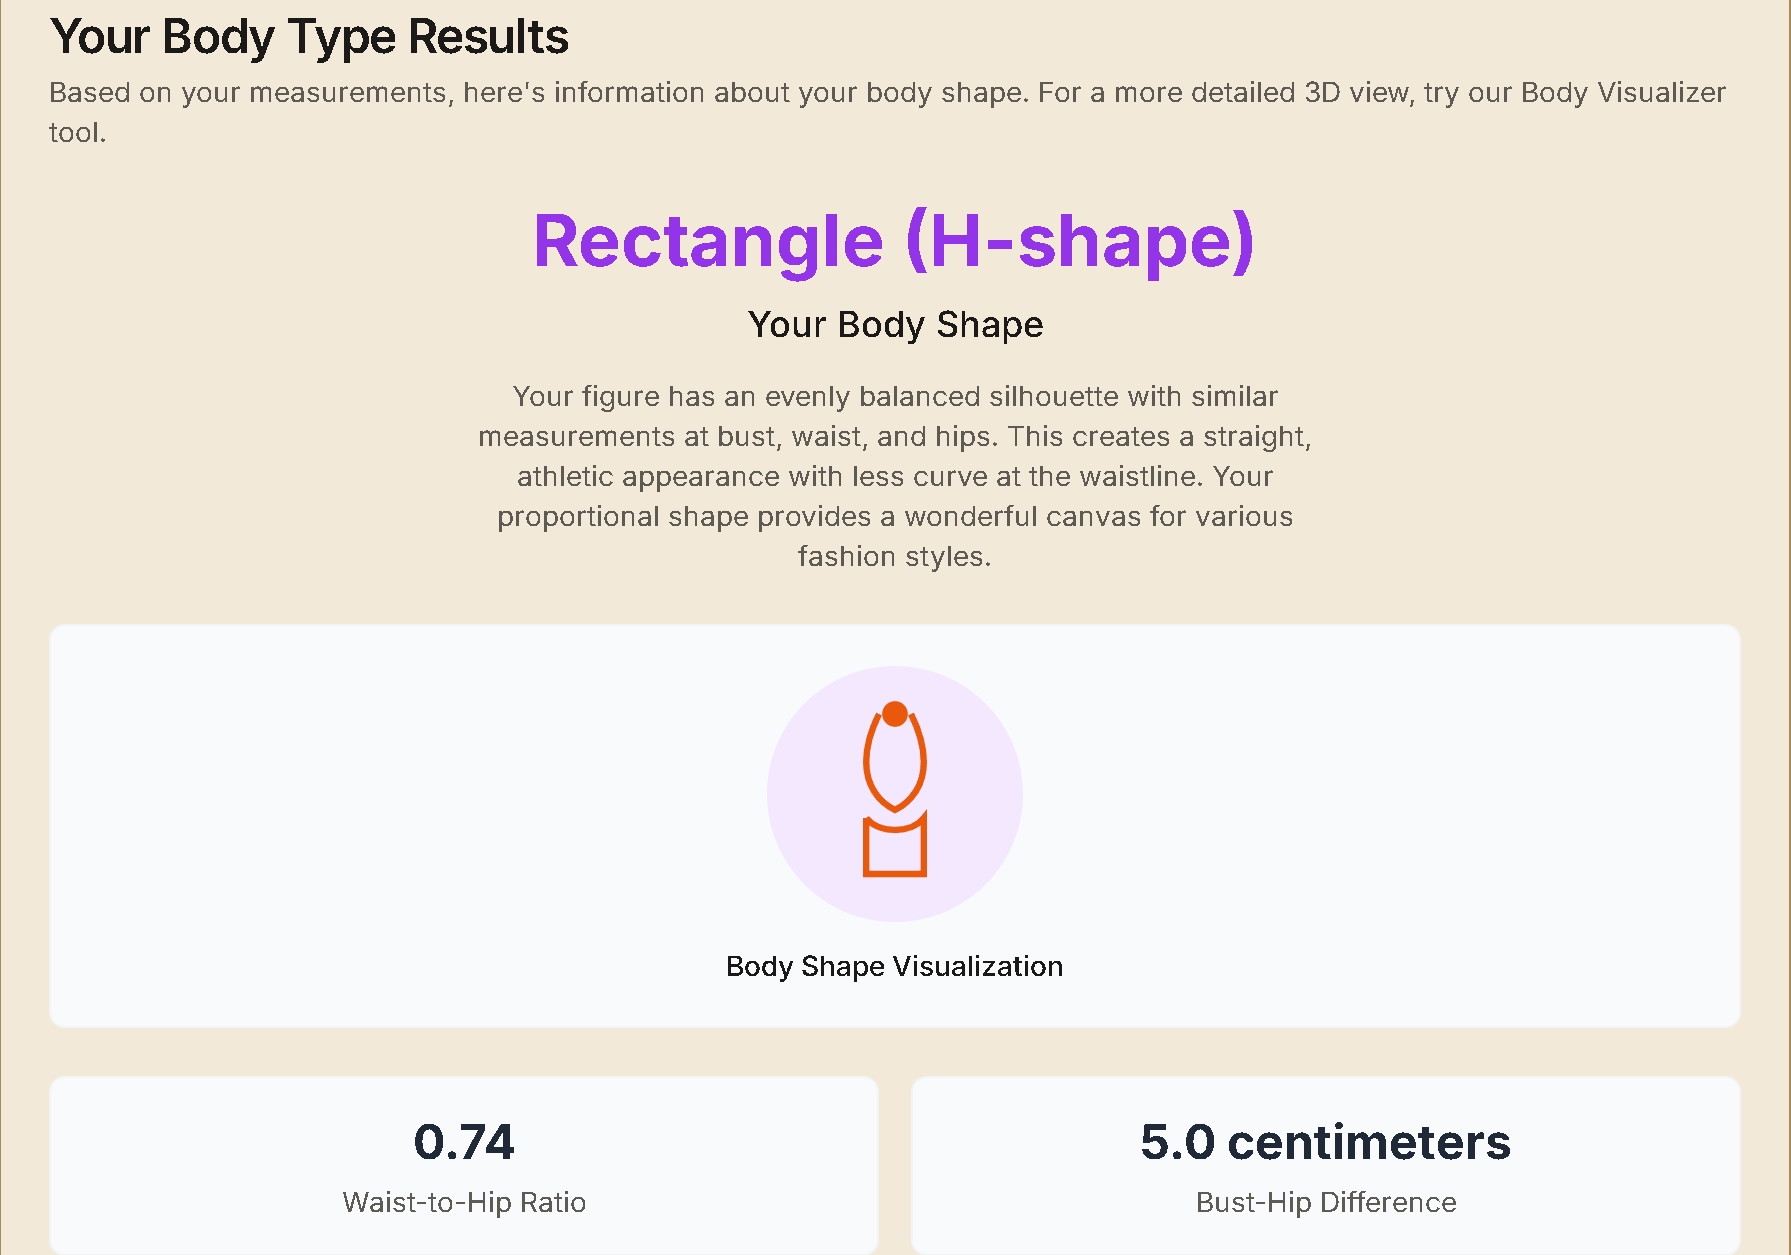Viewport: 1791px width, 1255px height.
Task: Click the "Your Body Shape" subtitle
Action: coord(895,324)
